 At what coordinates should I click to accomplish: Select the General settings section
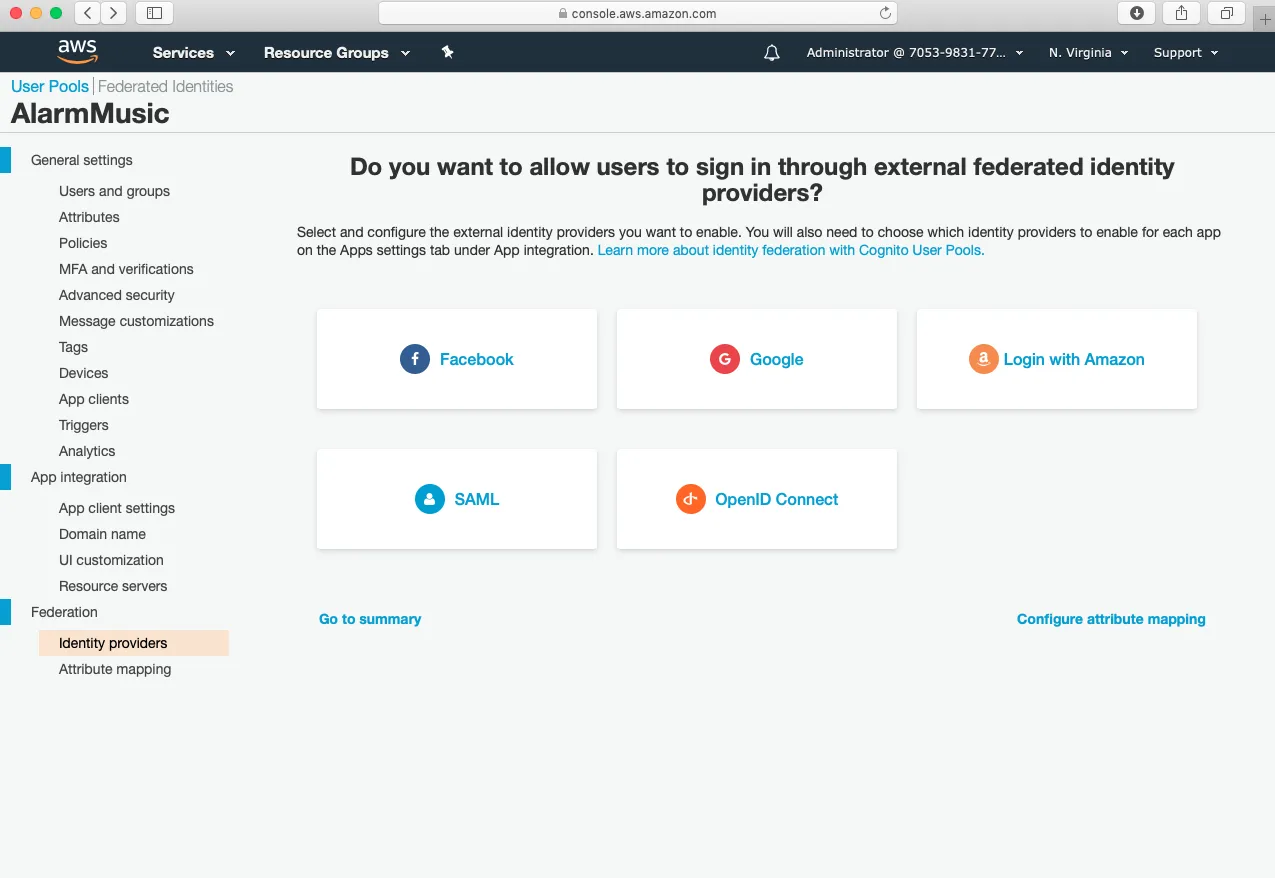pyautogui.click(x=82, y=160)
